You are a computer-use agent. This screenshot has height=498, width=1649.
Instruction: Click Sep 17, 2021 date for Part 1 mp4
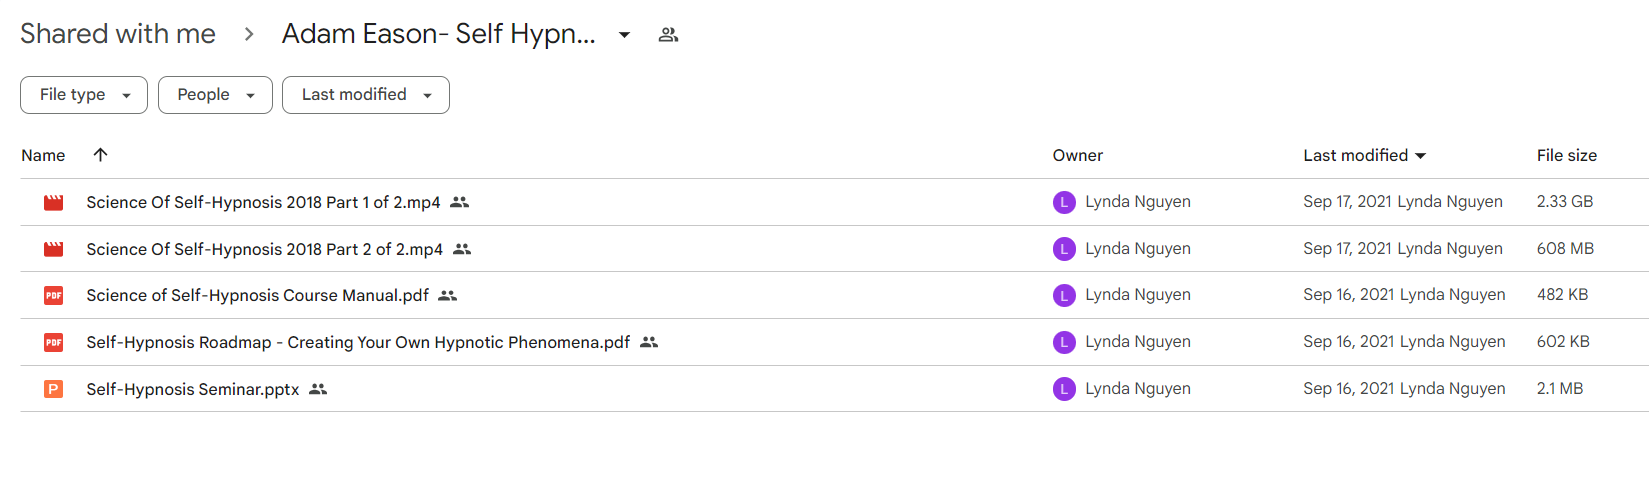pyautogui.click(x=1348, y=201)
